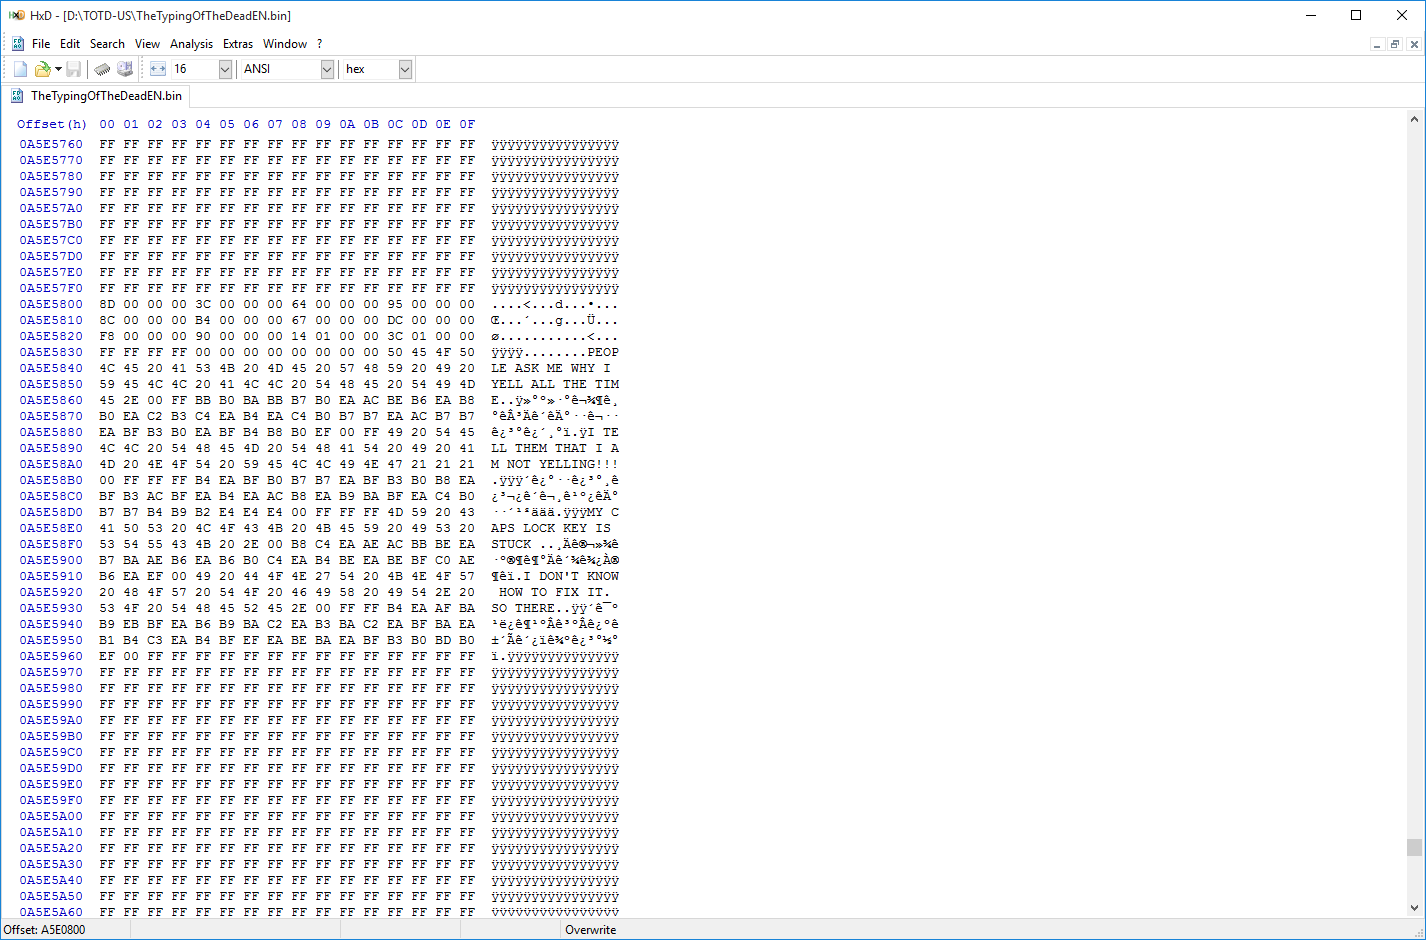Click byte 8D in row 0A5E5800
Viewport: 1426px width, 940px height.
click(107, 304)
